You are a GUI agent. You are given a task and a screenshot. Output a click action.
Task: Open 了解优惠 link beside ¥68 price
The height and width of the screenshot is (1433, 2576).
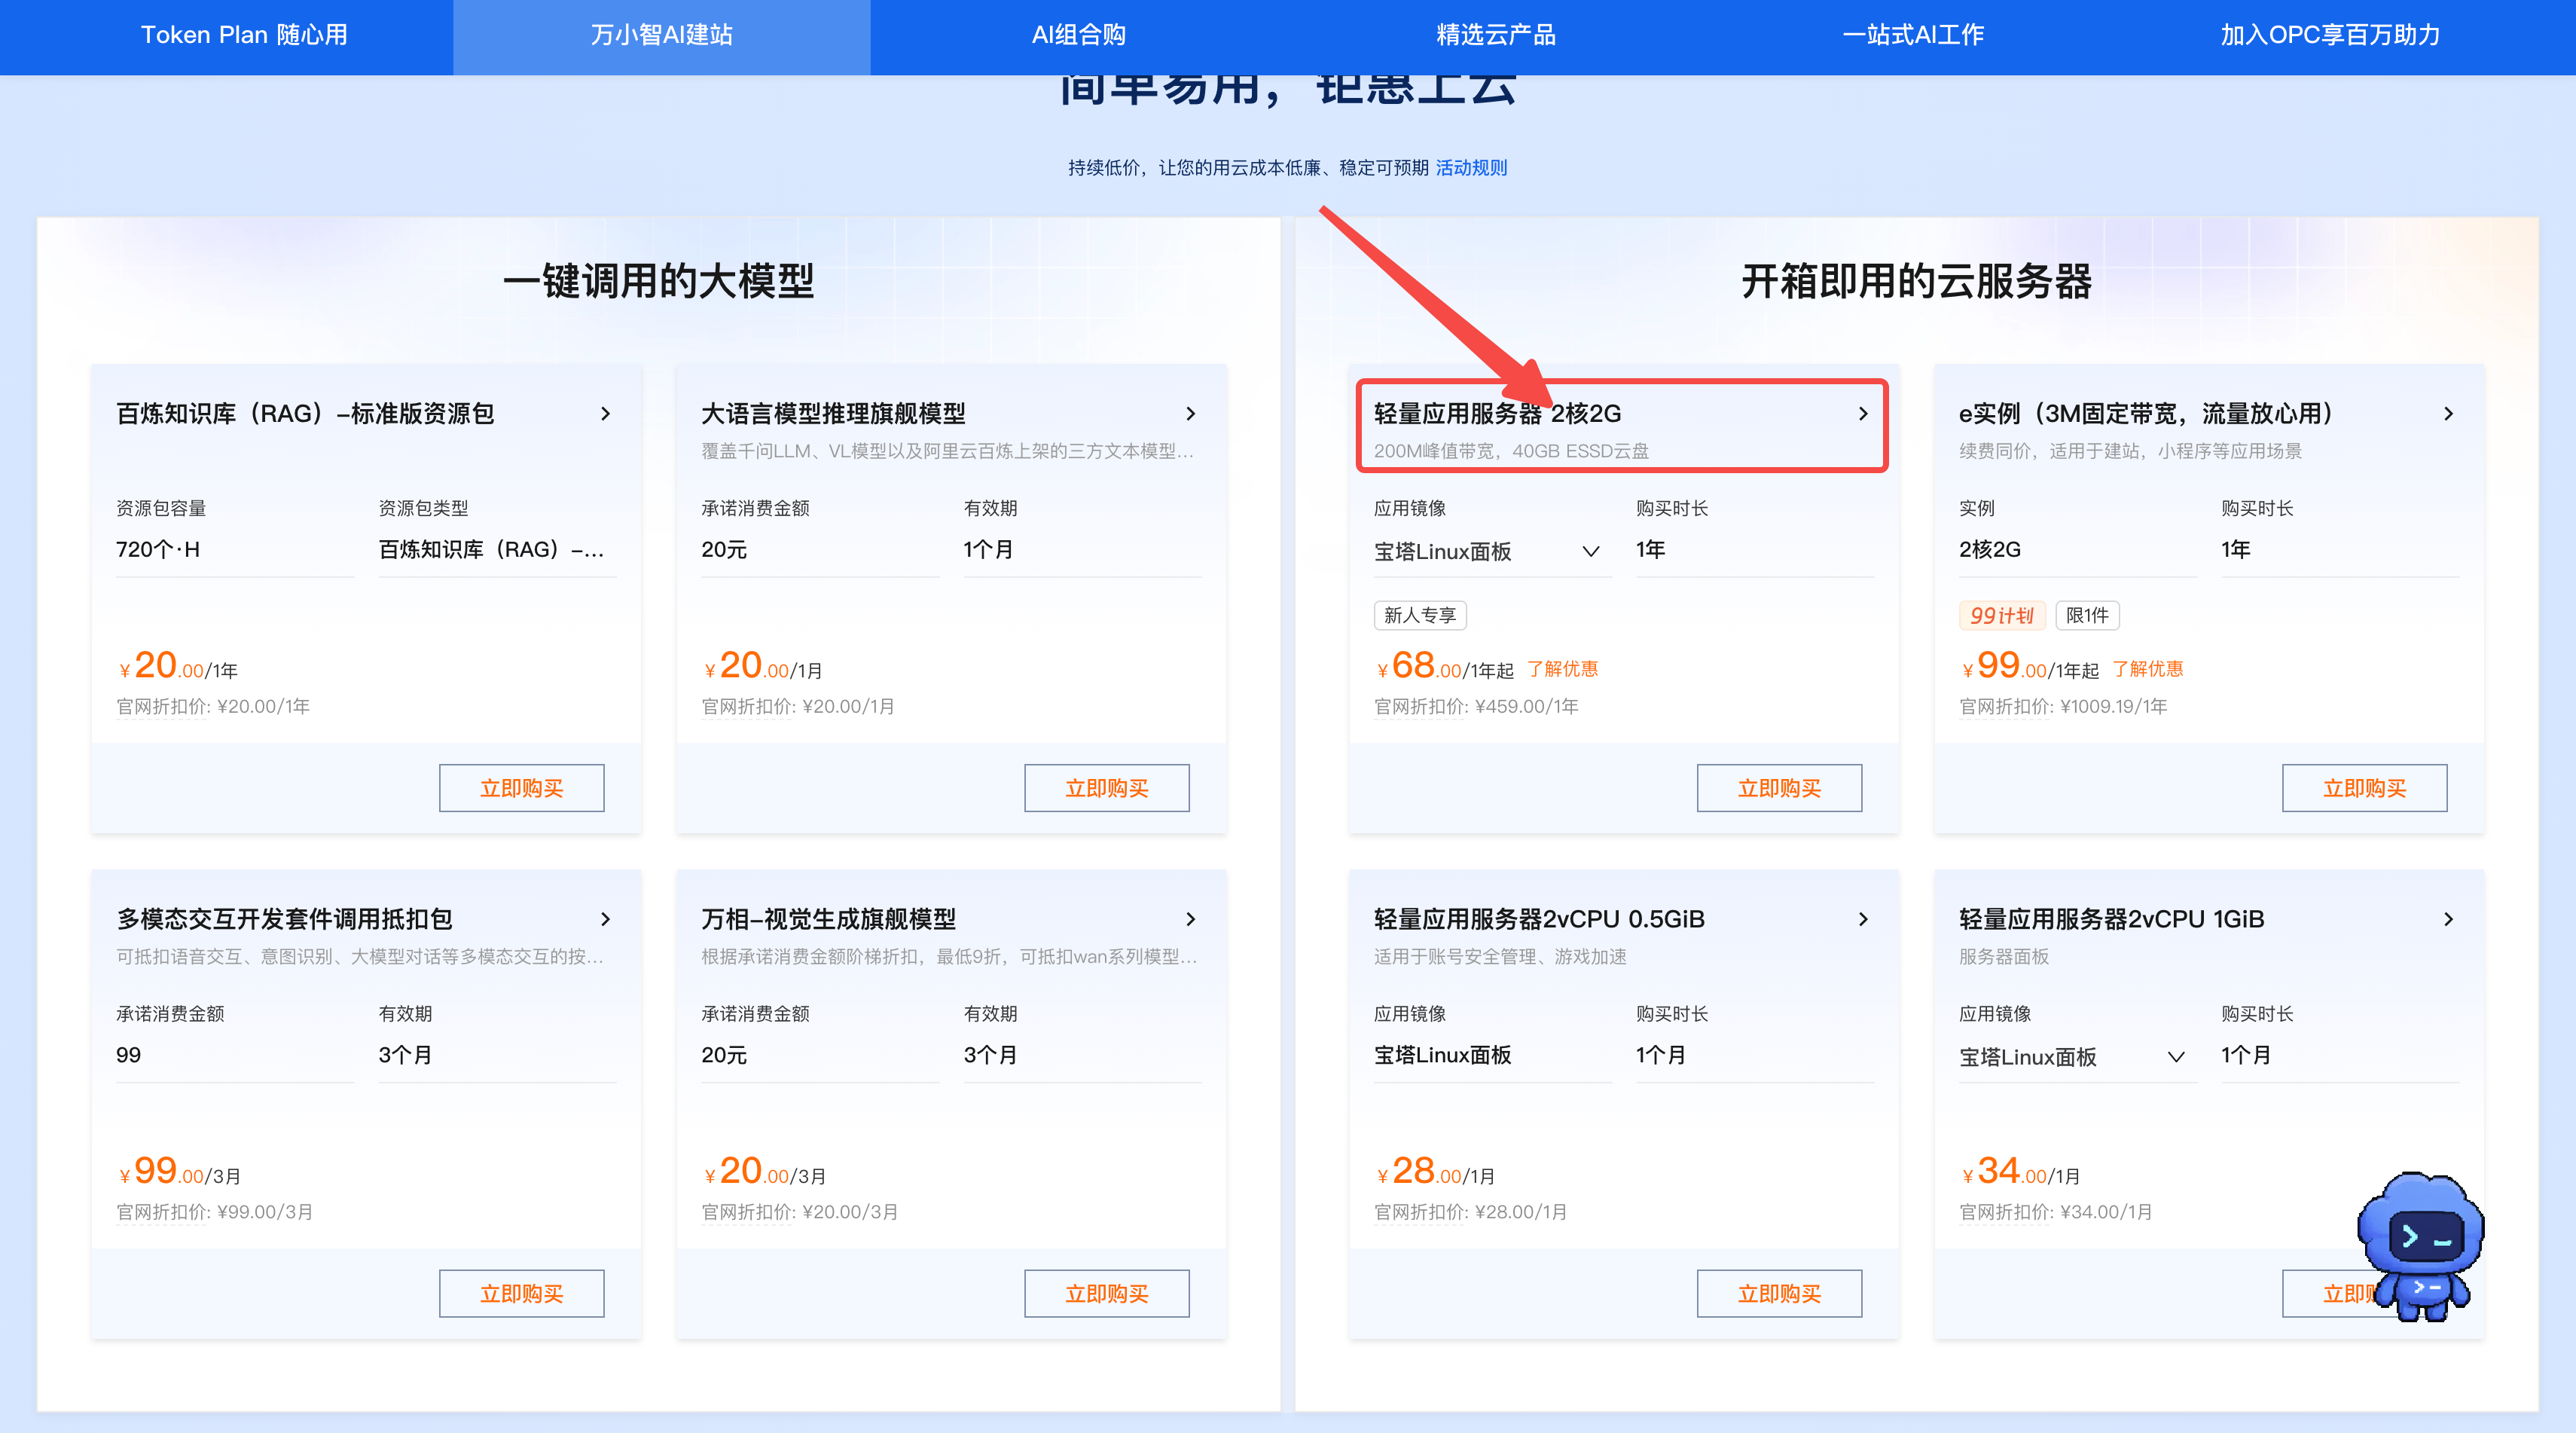[x=1562, y=669]
